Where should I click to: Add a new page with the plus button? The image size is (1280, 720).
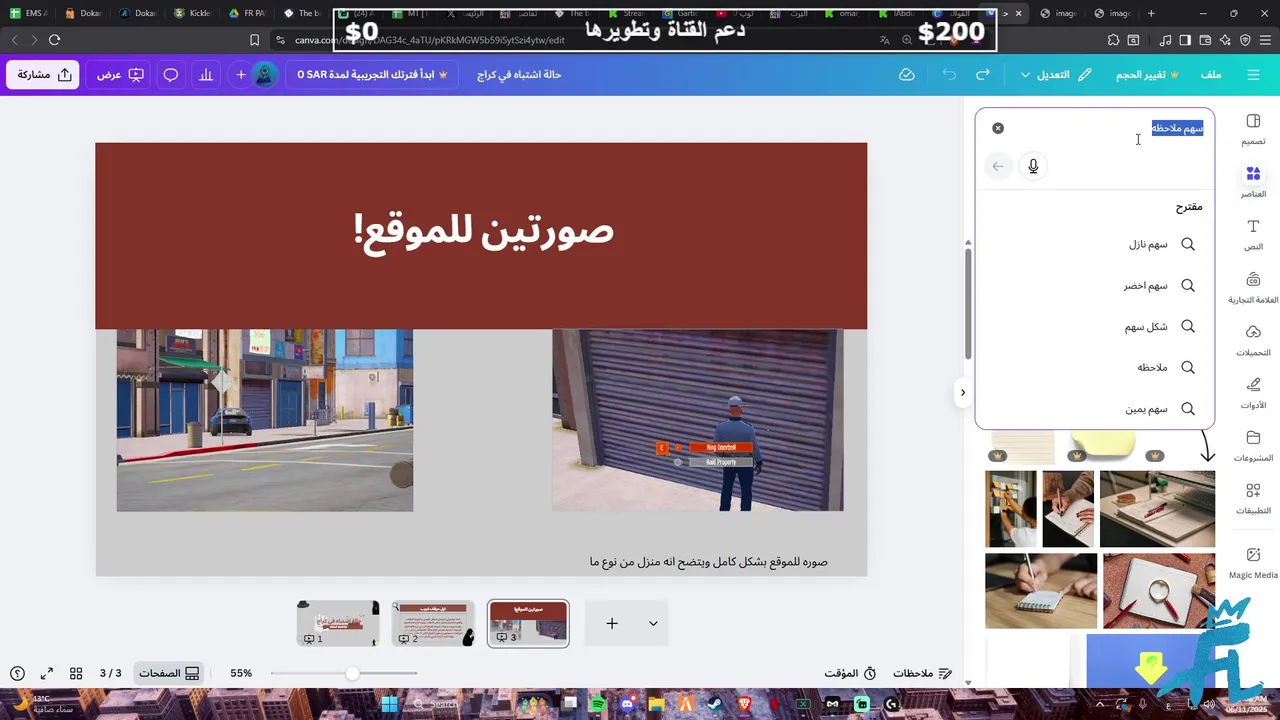612,623
